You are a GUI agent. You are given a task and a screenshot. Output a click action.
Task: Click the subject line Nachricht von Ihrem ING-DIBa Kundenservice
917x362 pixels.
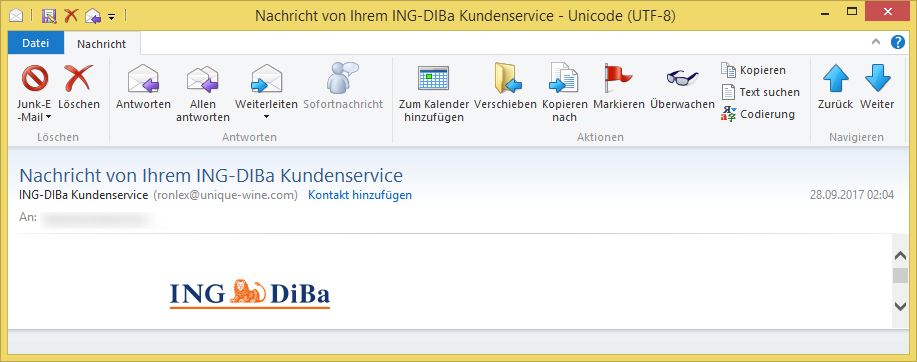coord(211,175)
